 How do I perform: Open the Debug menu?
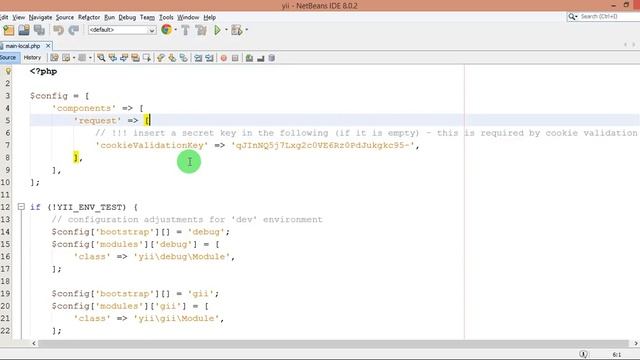[x=127, y=17]
